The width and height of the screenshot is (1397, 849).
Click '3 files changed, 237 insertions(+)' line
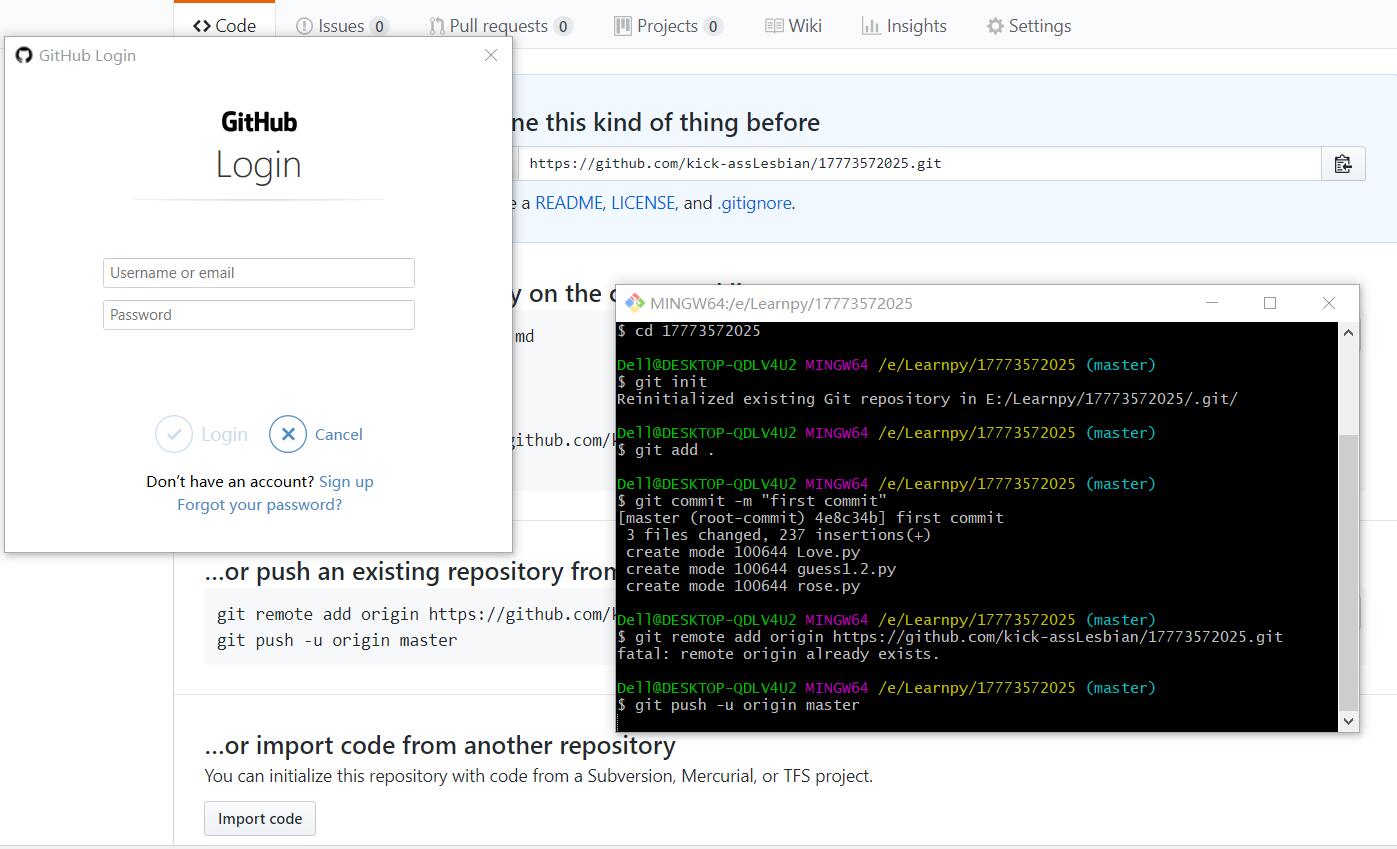click(x=778, y=535)
